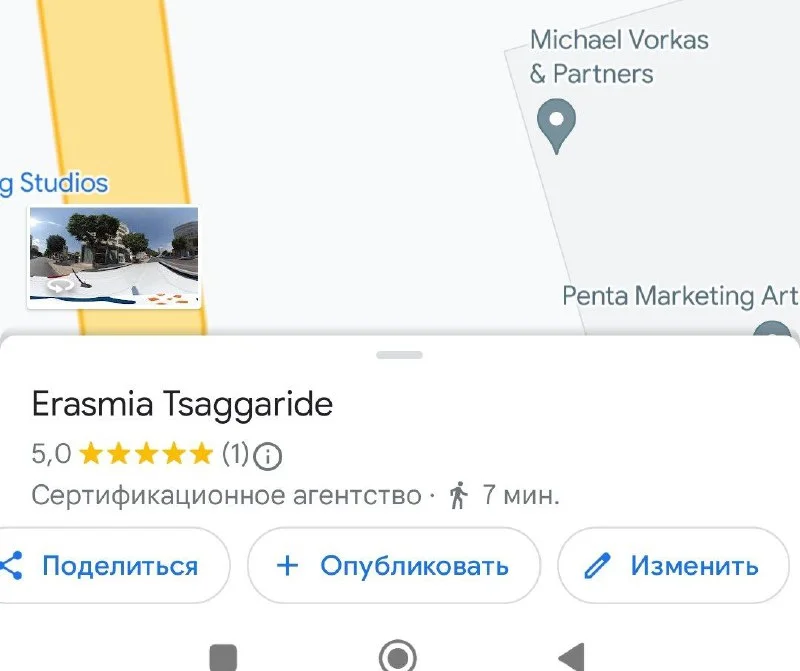Screen dimensions: 800x671
Task: Tap the five-star rating row
Action: click(146, 453)
